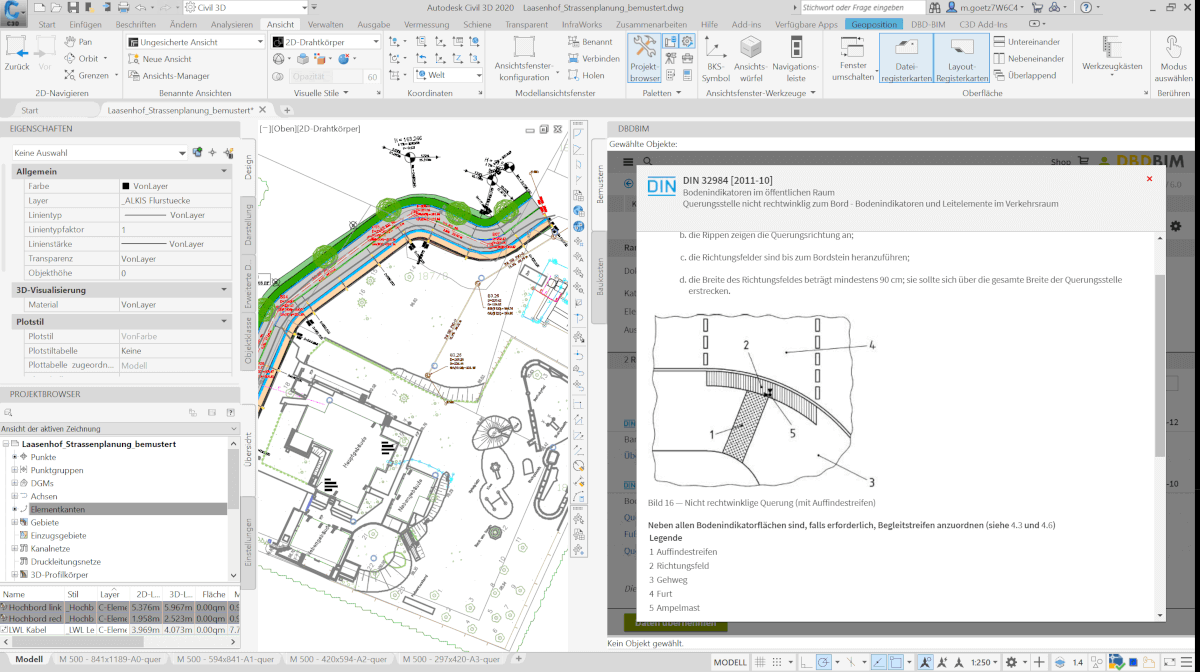Arrange windows Untereinander
The image size is (1200, 672).
(1027, 42)
